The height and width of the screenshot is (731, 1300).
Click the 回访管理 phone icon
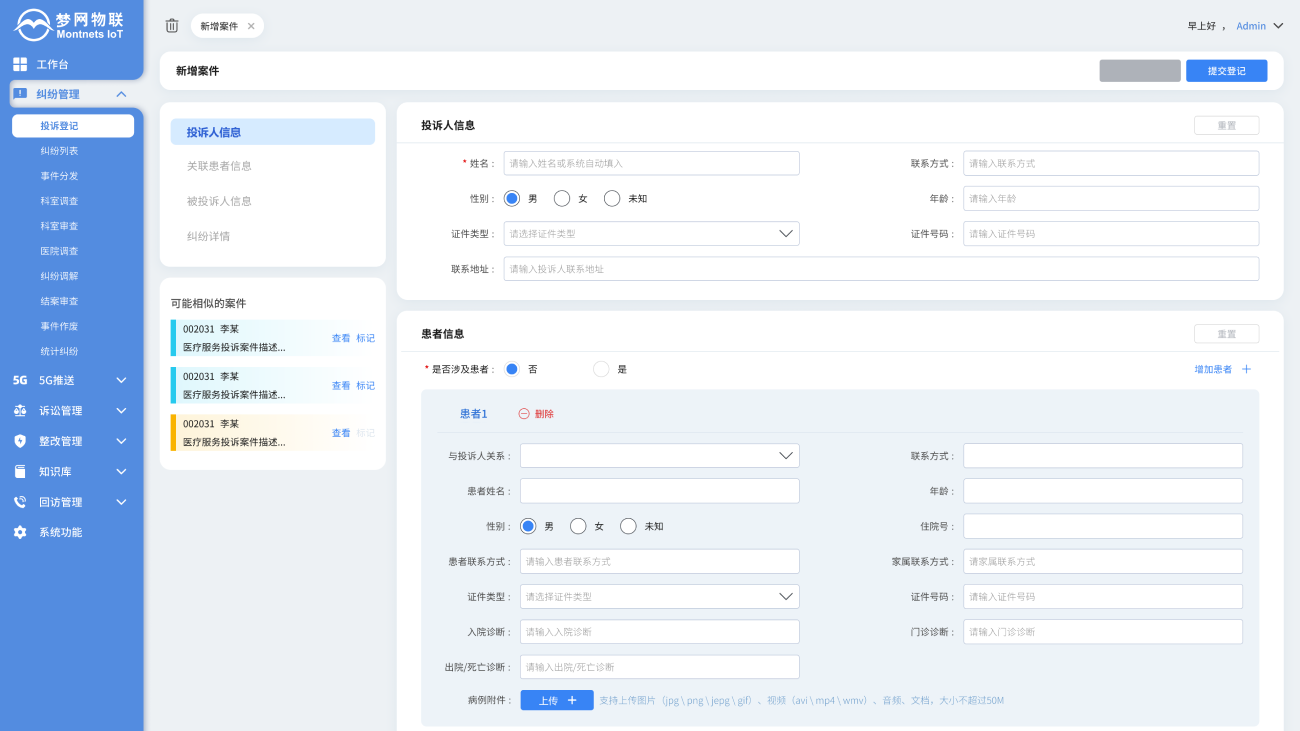pyautogui.click(x=20, y=502)
